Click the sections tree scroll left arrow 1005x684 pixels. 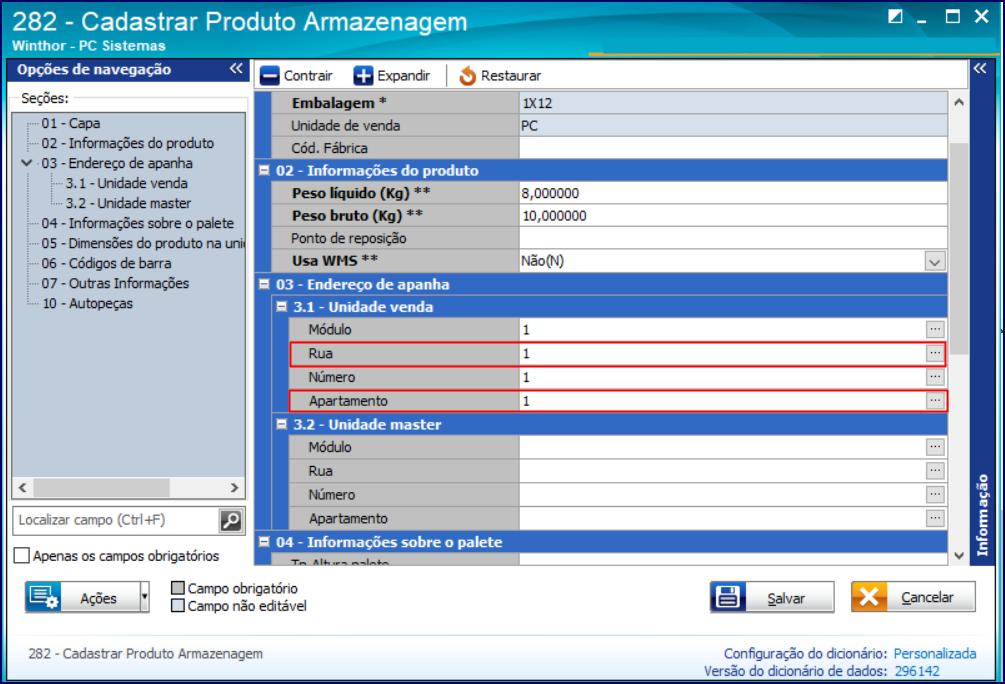click(23, 488)
